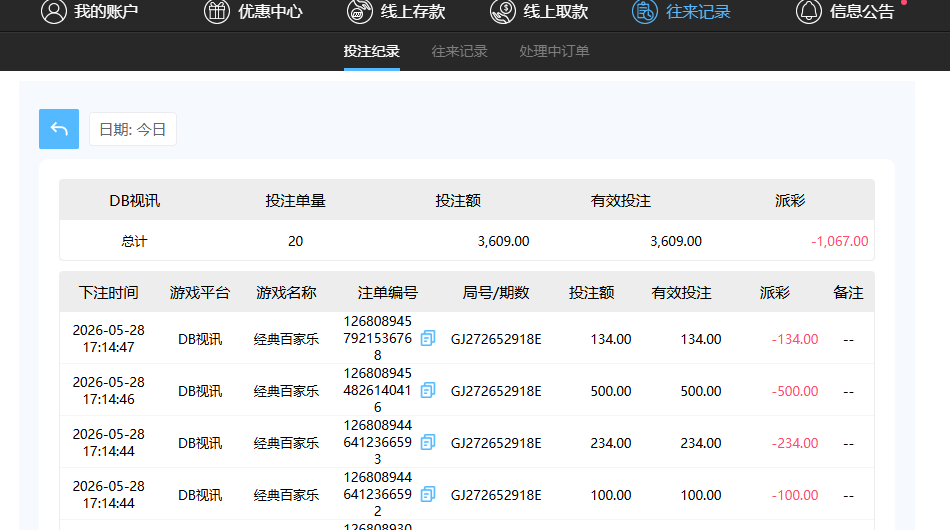Open 优惠中心 menu label

click(x=270, y=12)
